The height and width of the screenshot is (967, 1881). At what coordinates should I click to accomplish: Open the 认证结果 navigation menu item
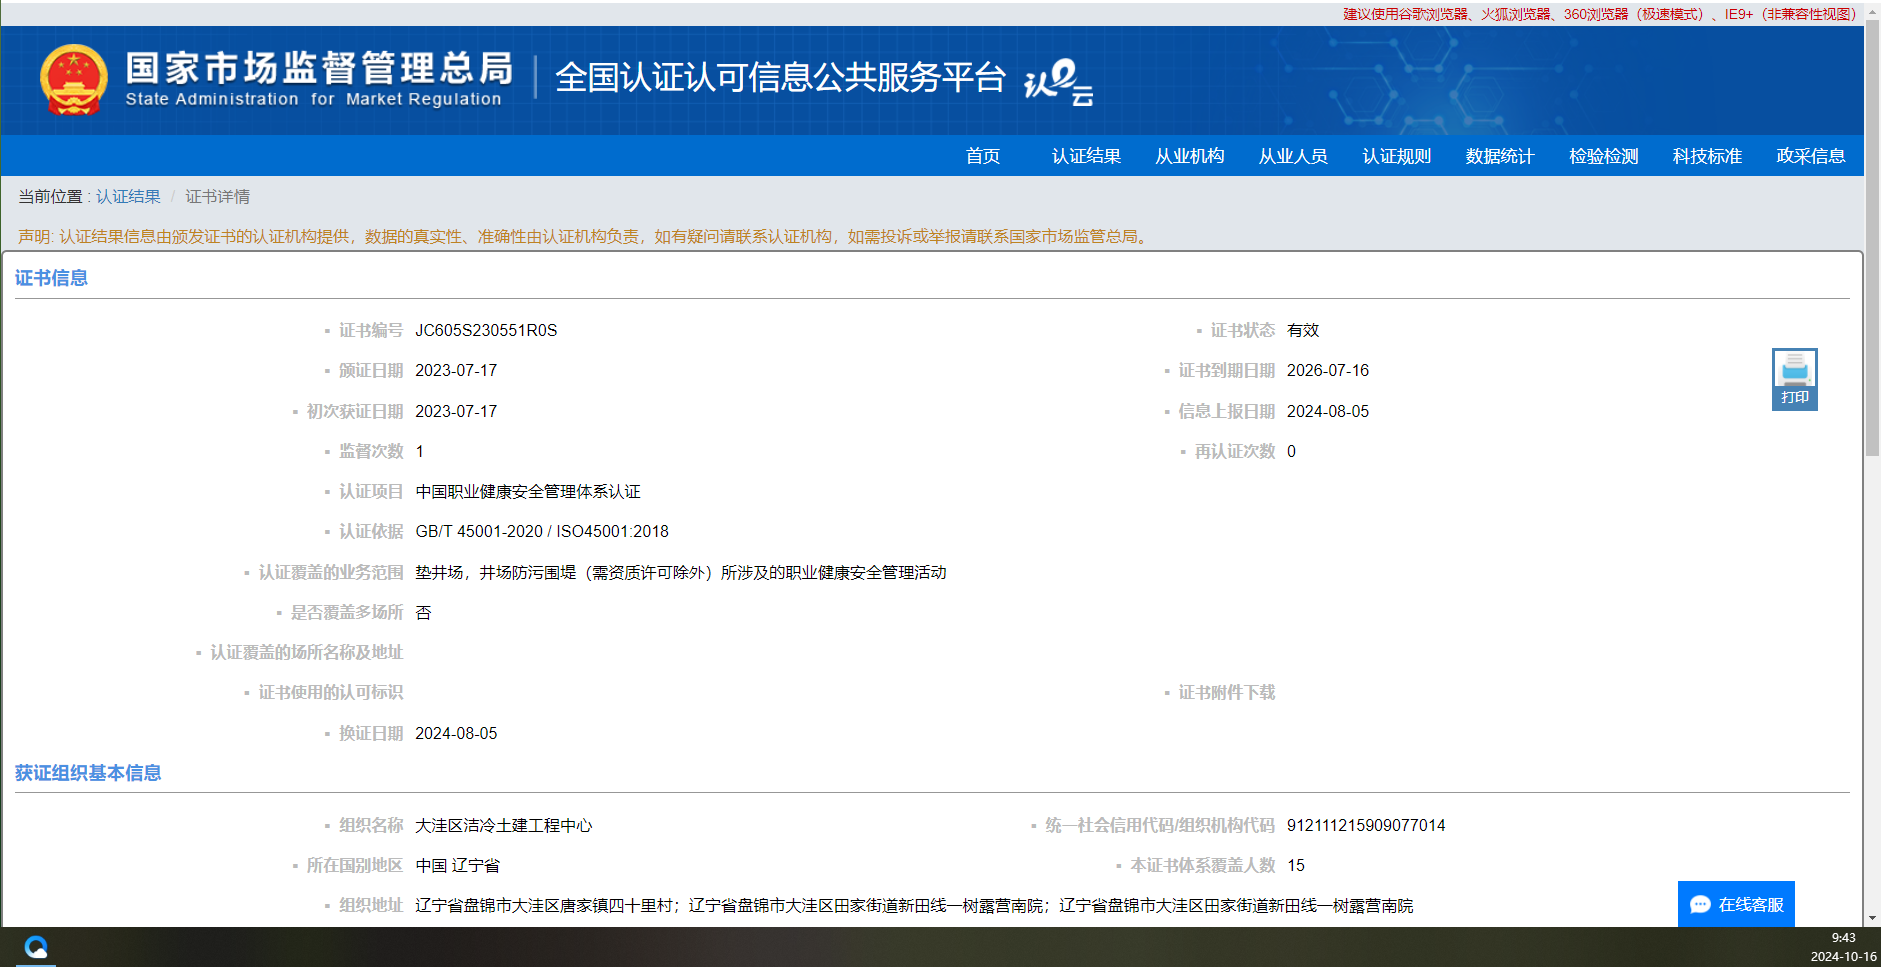point(1086,156)
